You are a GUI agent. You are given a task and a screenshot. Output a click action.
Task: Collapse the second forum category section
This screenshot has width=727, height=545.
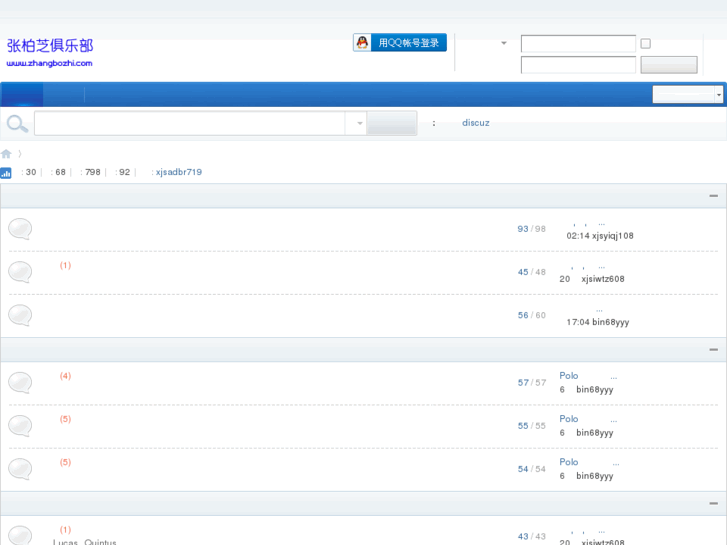click(714, 349)
